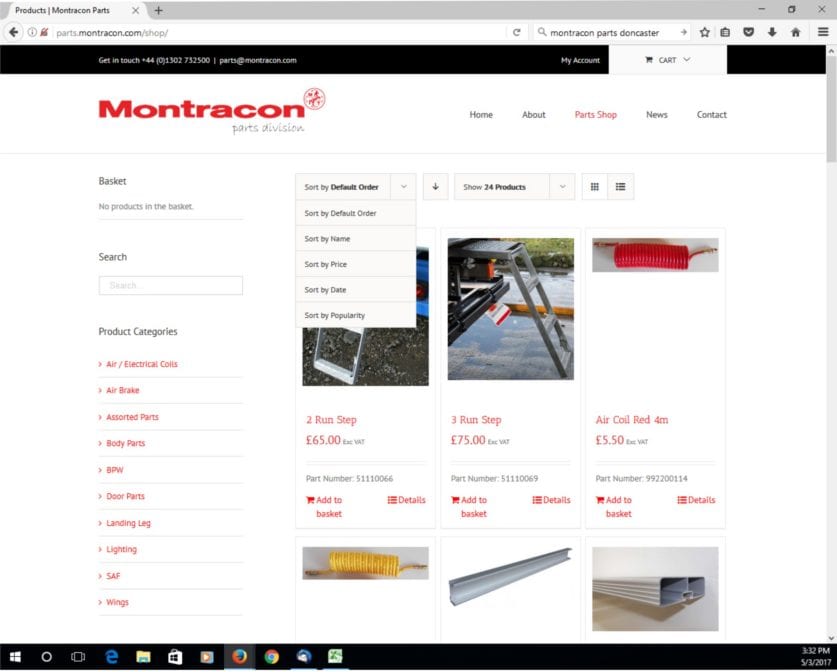Click the sidebar product Search field
Image resolution: width=837 pixels, height=672 pixels.
[x=171, y=286]
